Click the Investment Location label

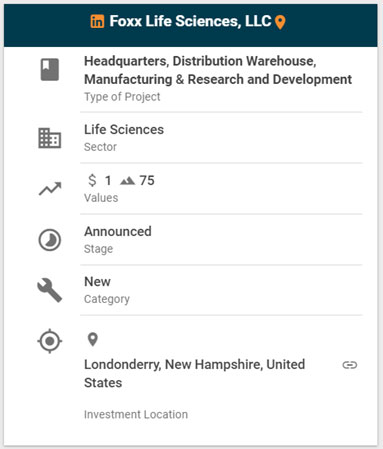[136, 414]
